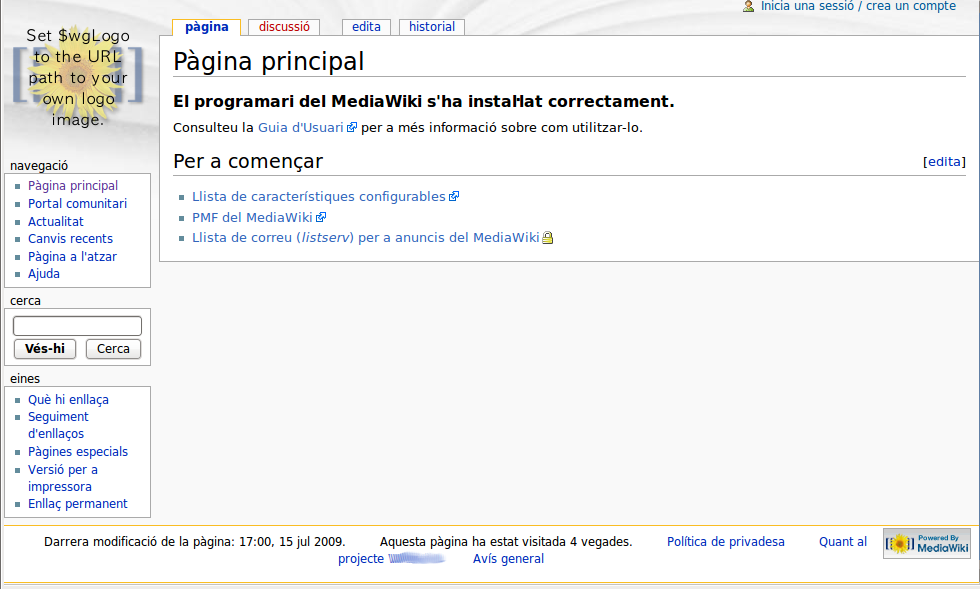The width and height of the screenshot is (980, 589).
Task: Click the Inicia una sessió / crea un compte link
Action: [858, 6]
